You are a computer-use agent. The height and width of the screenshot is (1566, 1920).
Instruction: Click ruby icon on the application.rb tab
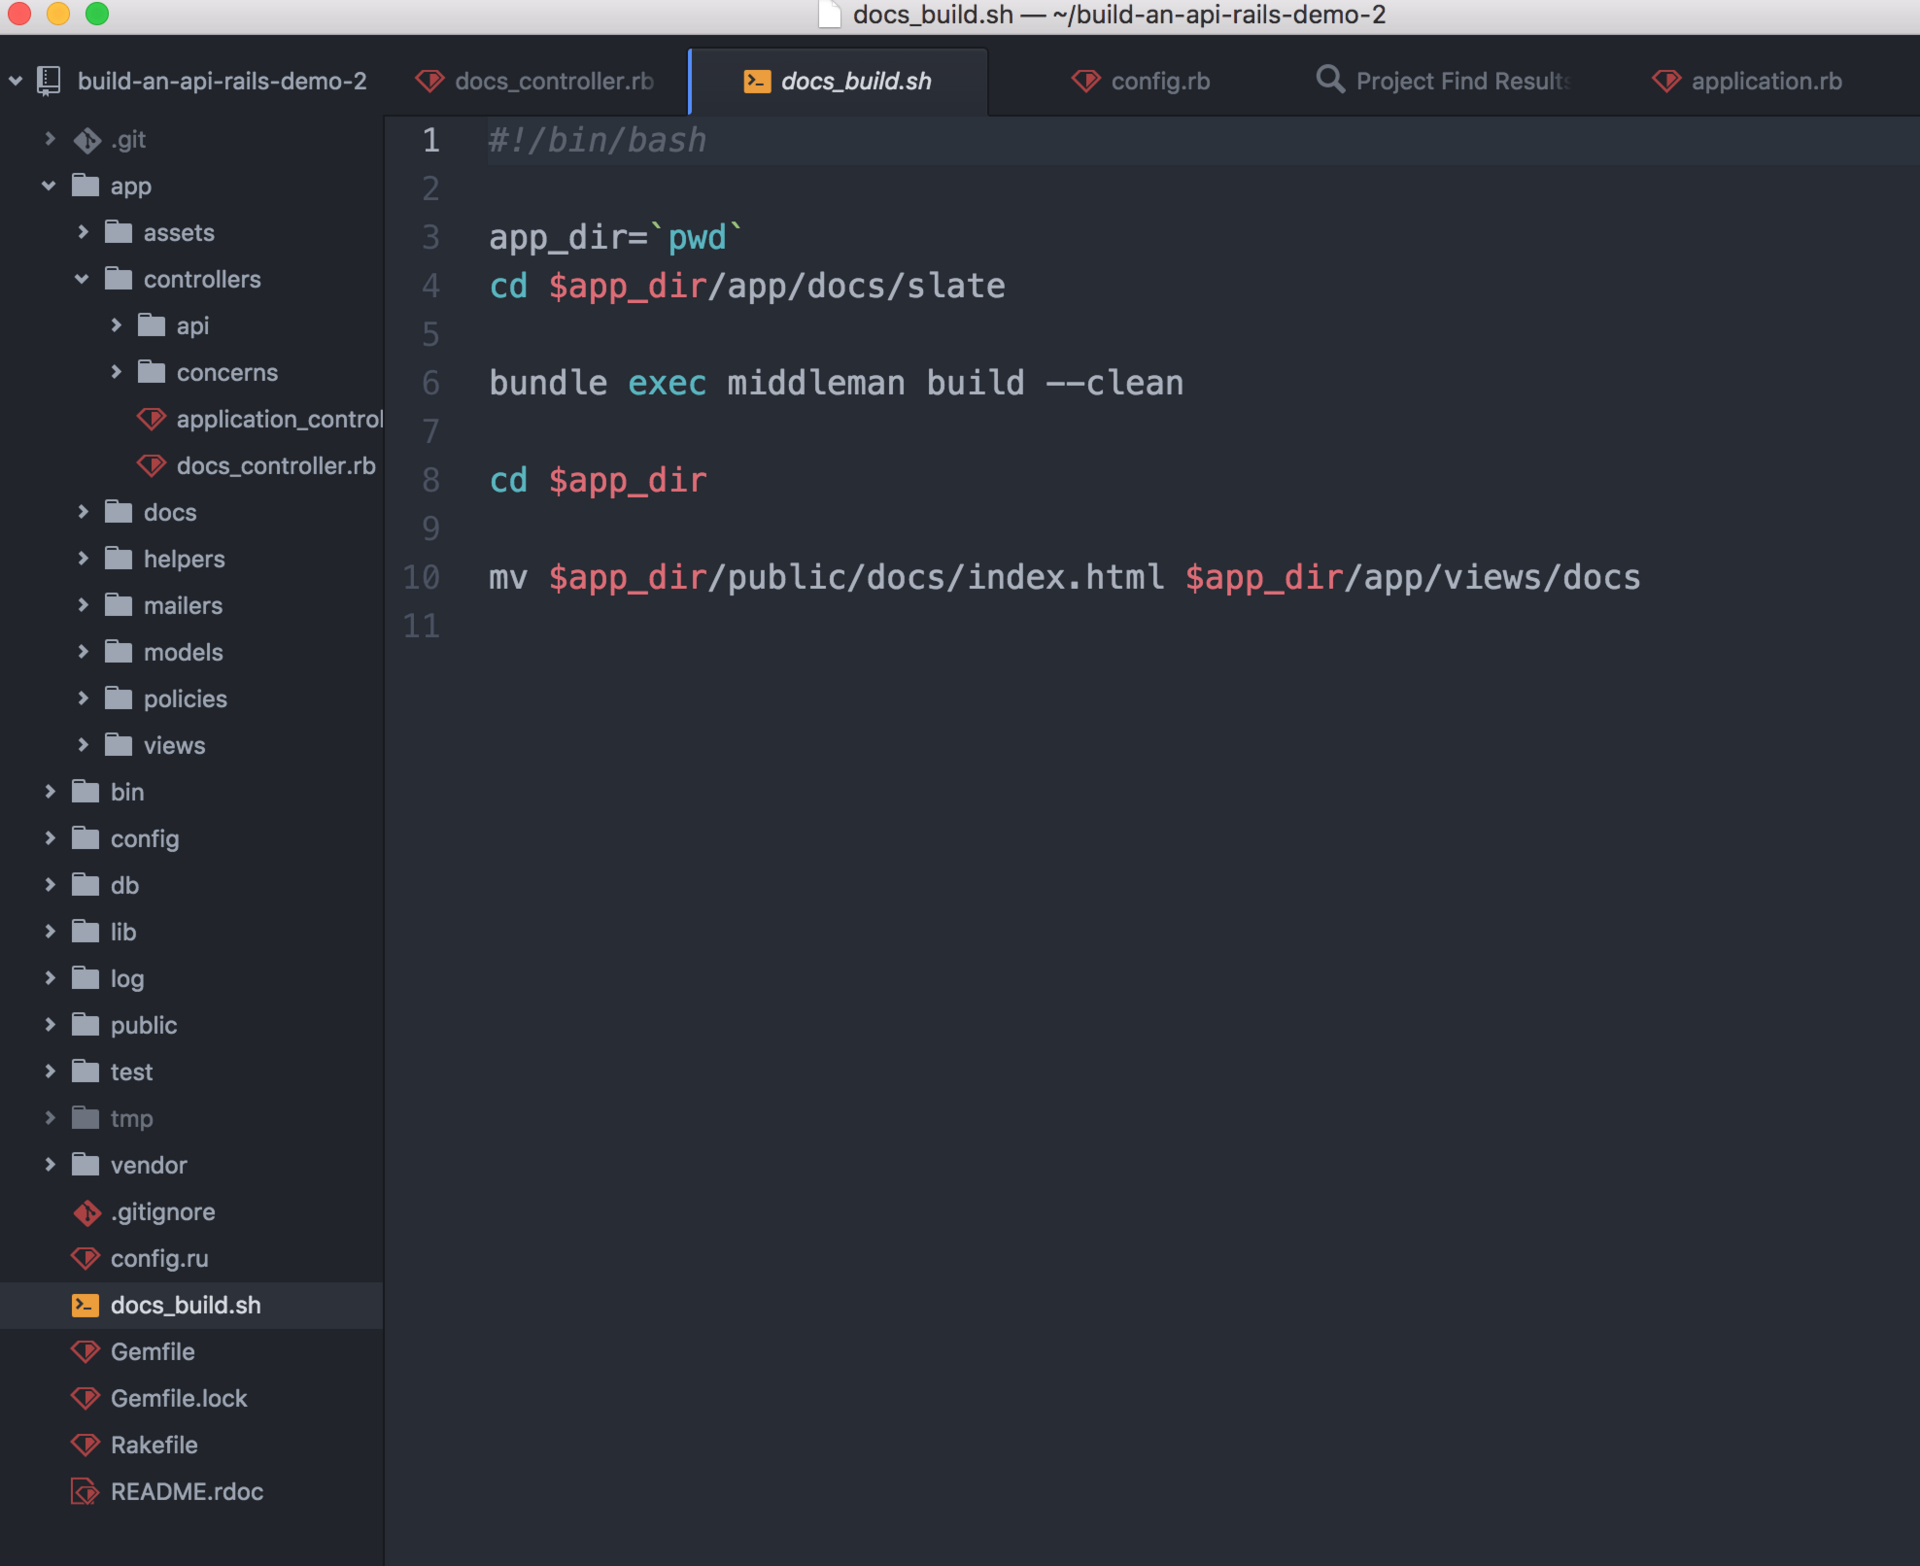pyautogui.click(x=1666, y=81)
